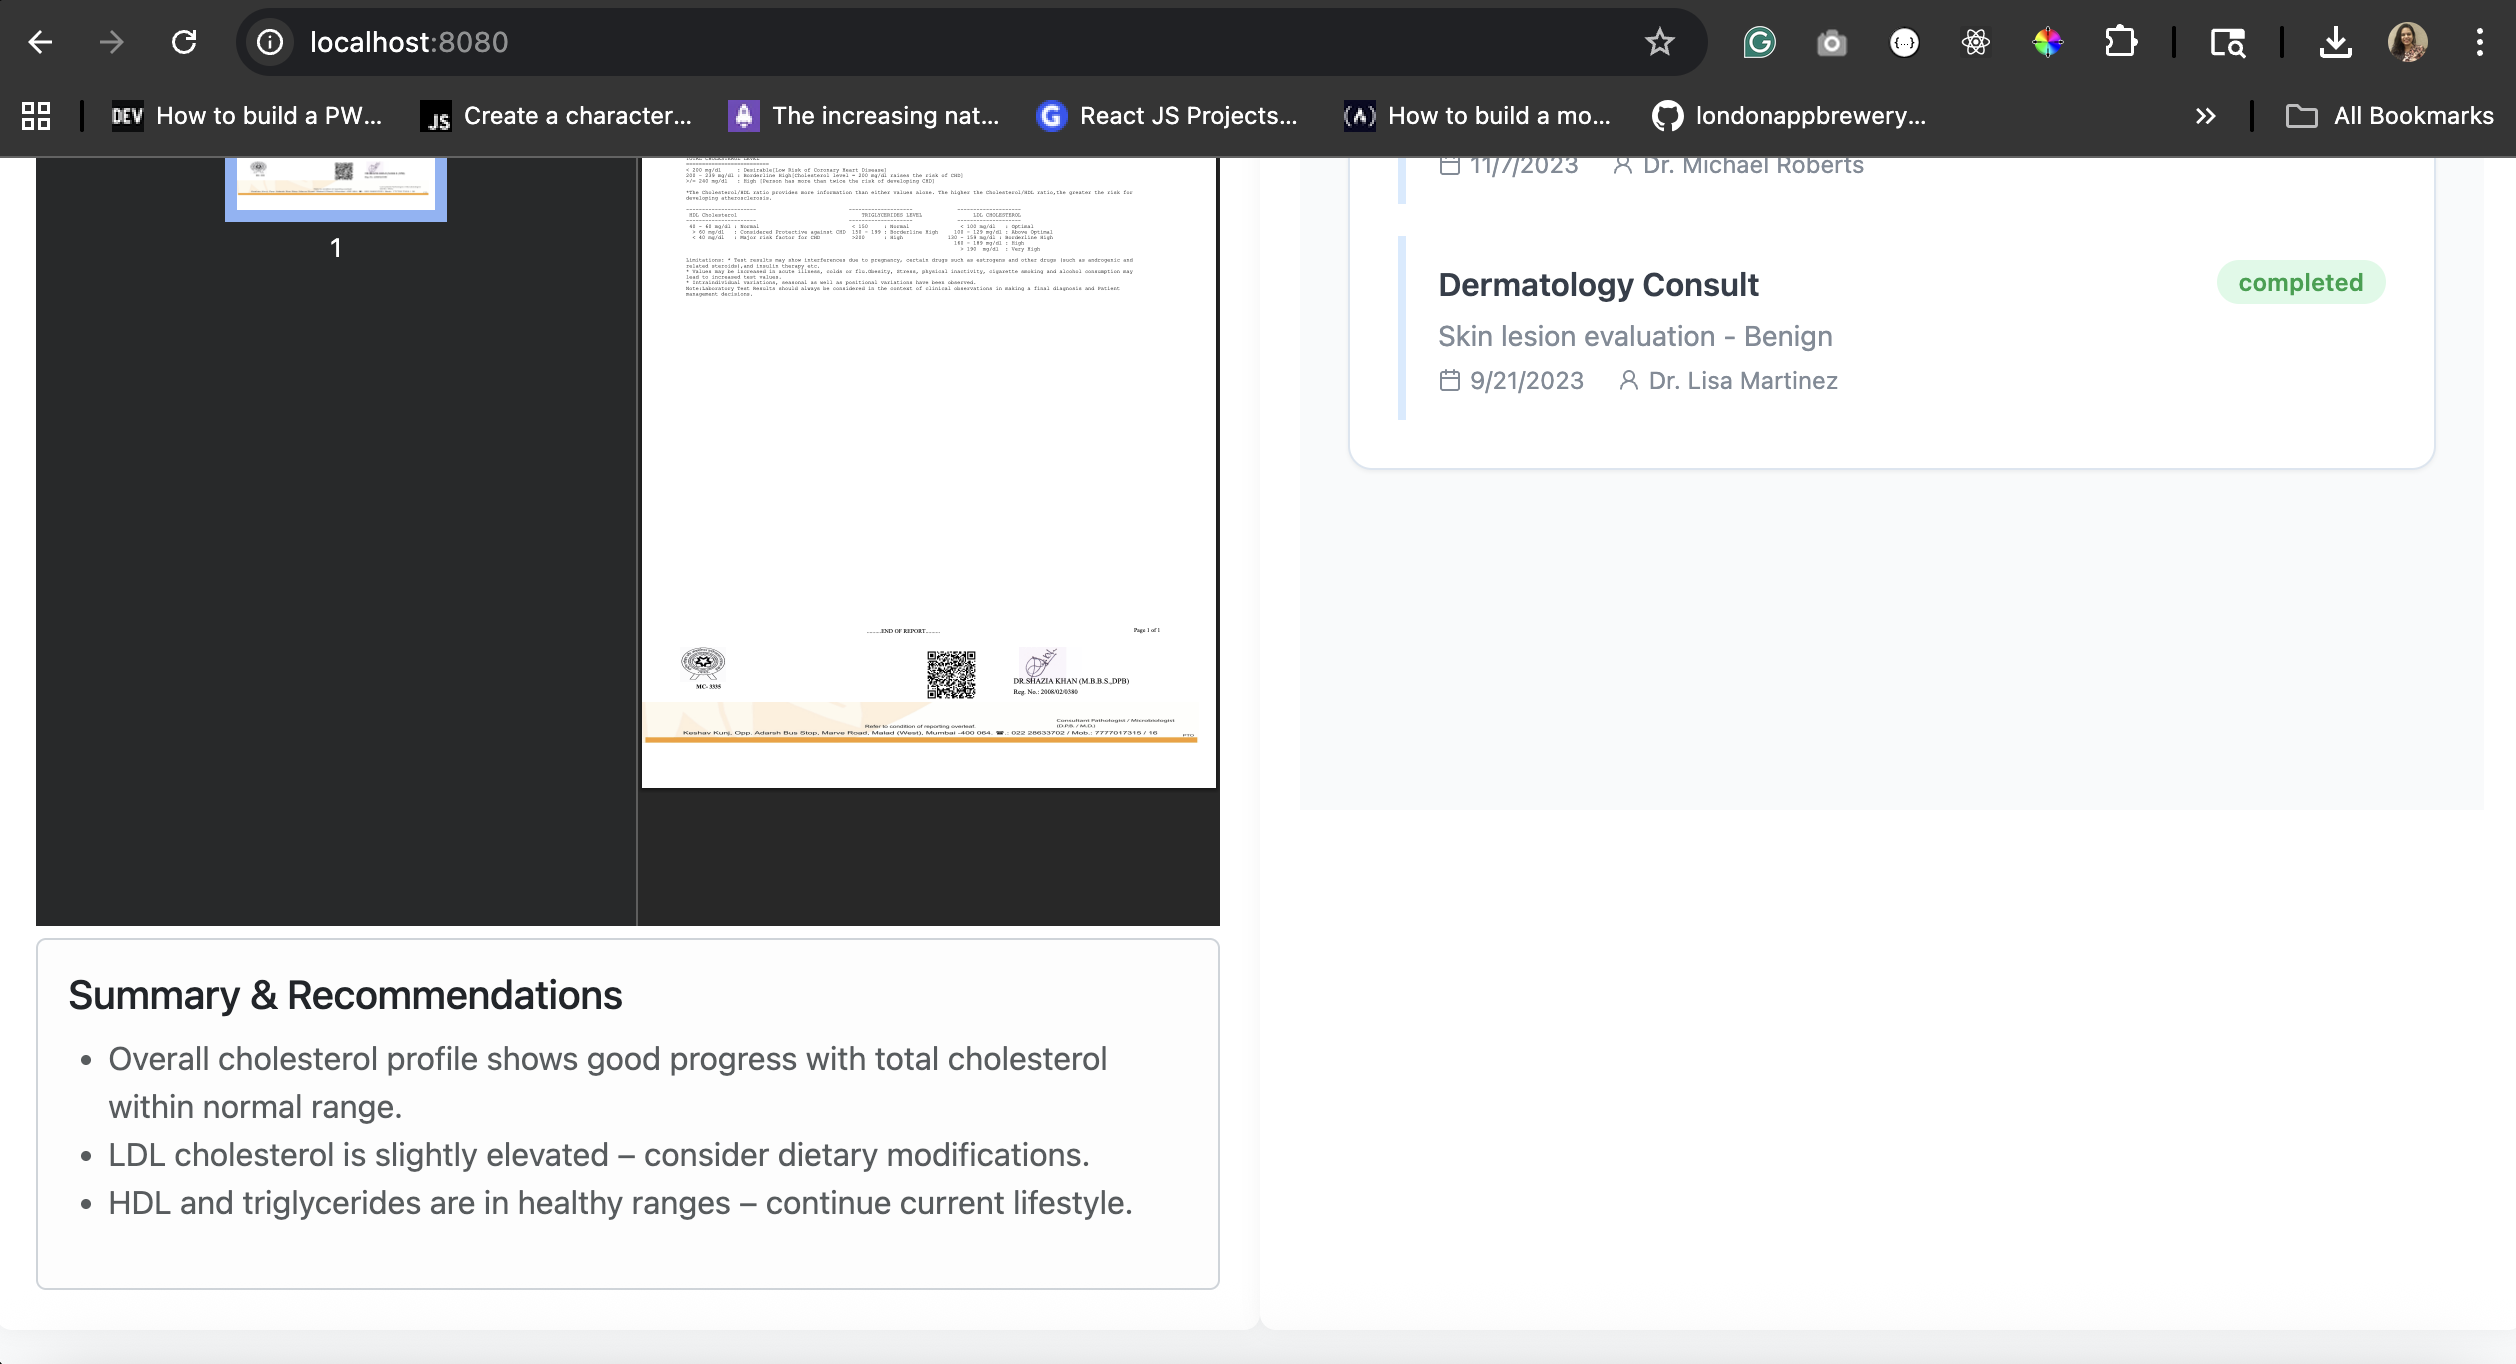2516x1364 pixels.
Task: Click the Dermatology Consult record title
Action: coord(1598,285)
